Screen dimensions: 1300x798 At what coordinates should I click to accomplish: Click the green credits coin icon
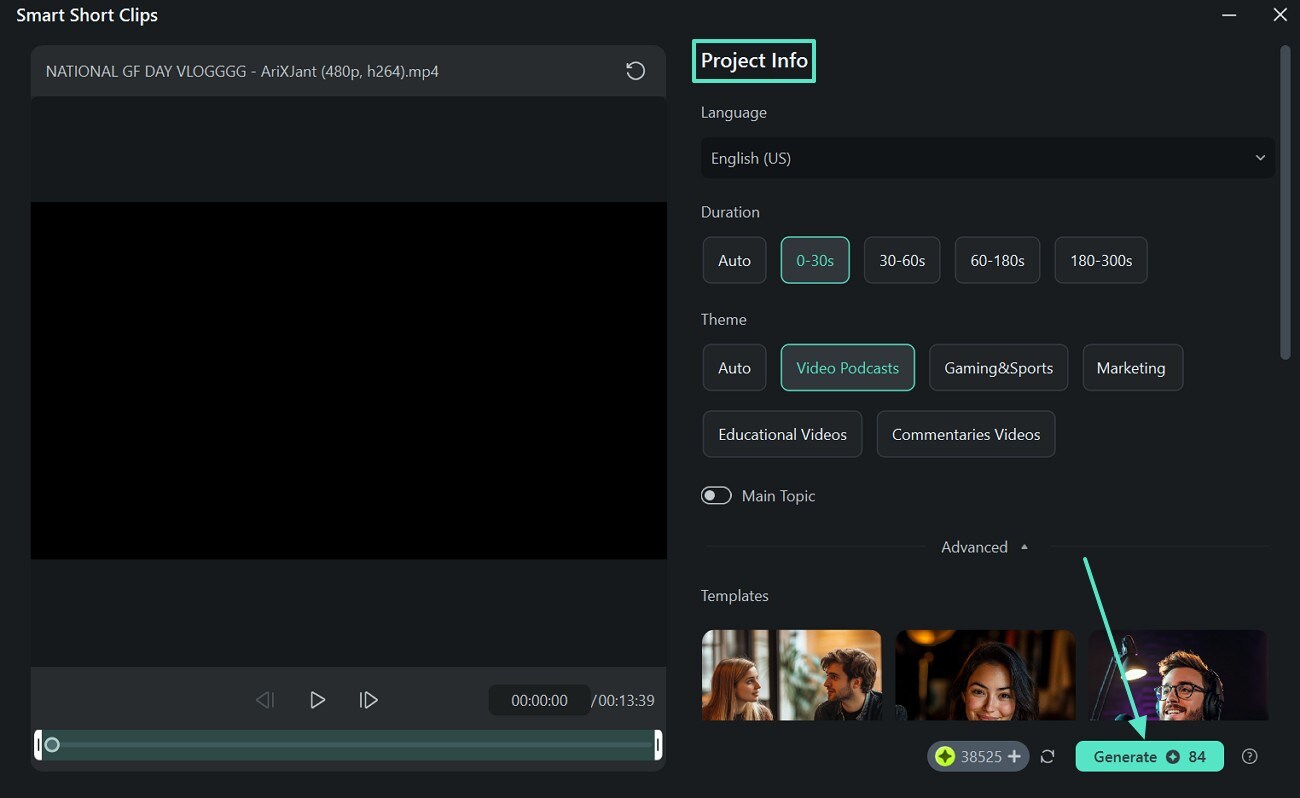(x=946, y=756)
